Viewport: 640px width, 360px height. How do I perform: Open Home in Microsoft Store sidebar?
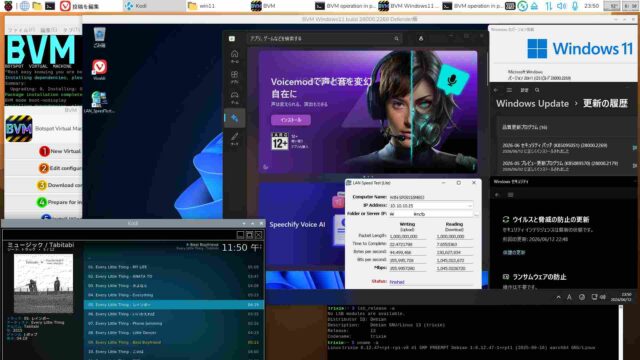click(235, 56)
